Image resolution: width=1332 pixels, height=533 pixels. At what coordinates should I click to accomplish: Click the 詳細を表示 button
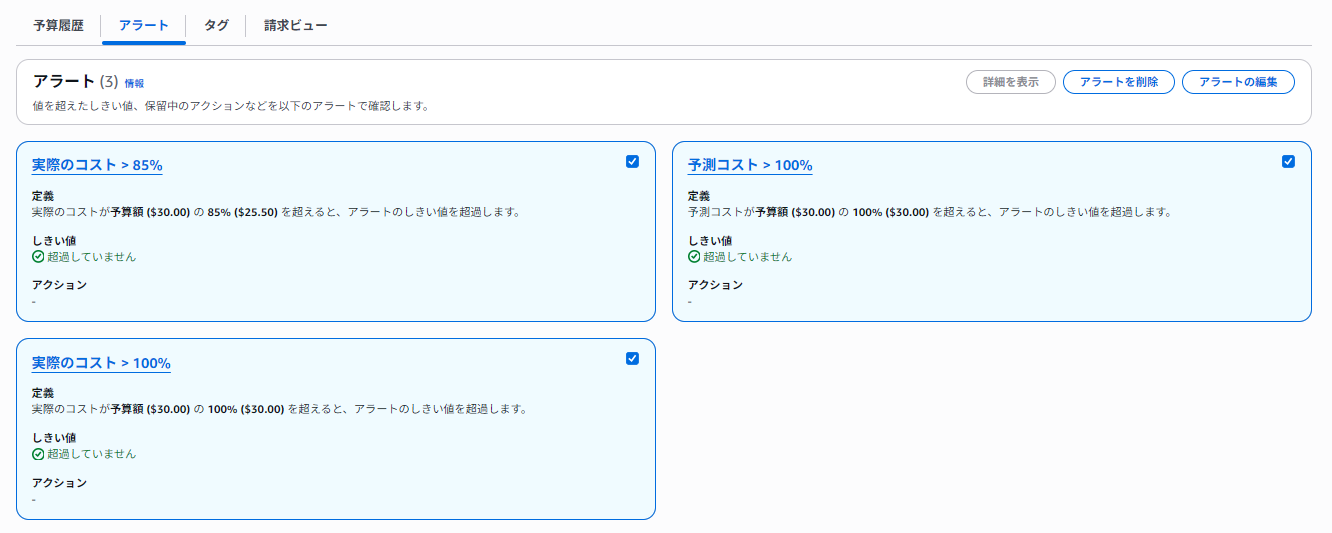click(1010, 82)
